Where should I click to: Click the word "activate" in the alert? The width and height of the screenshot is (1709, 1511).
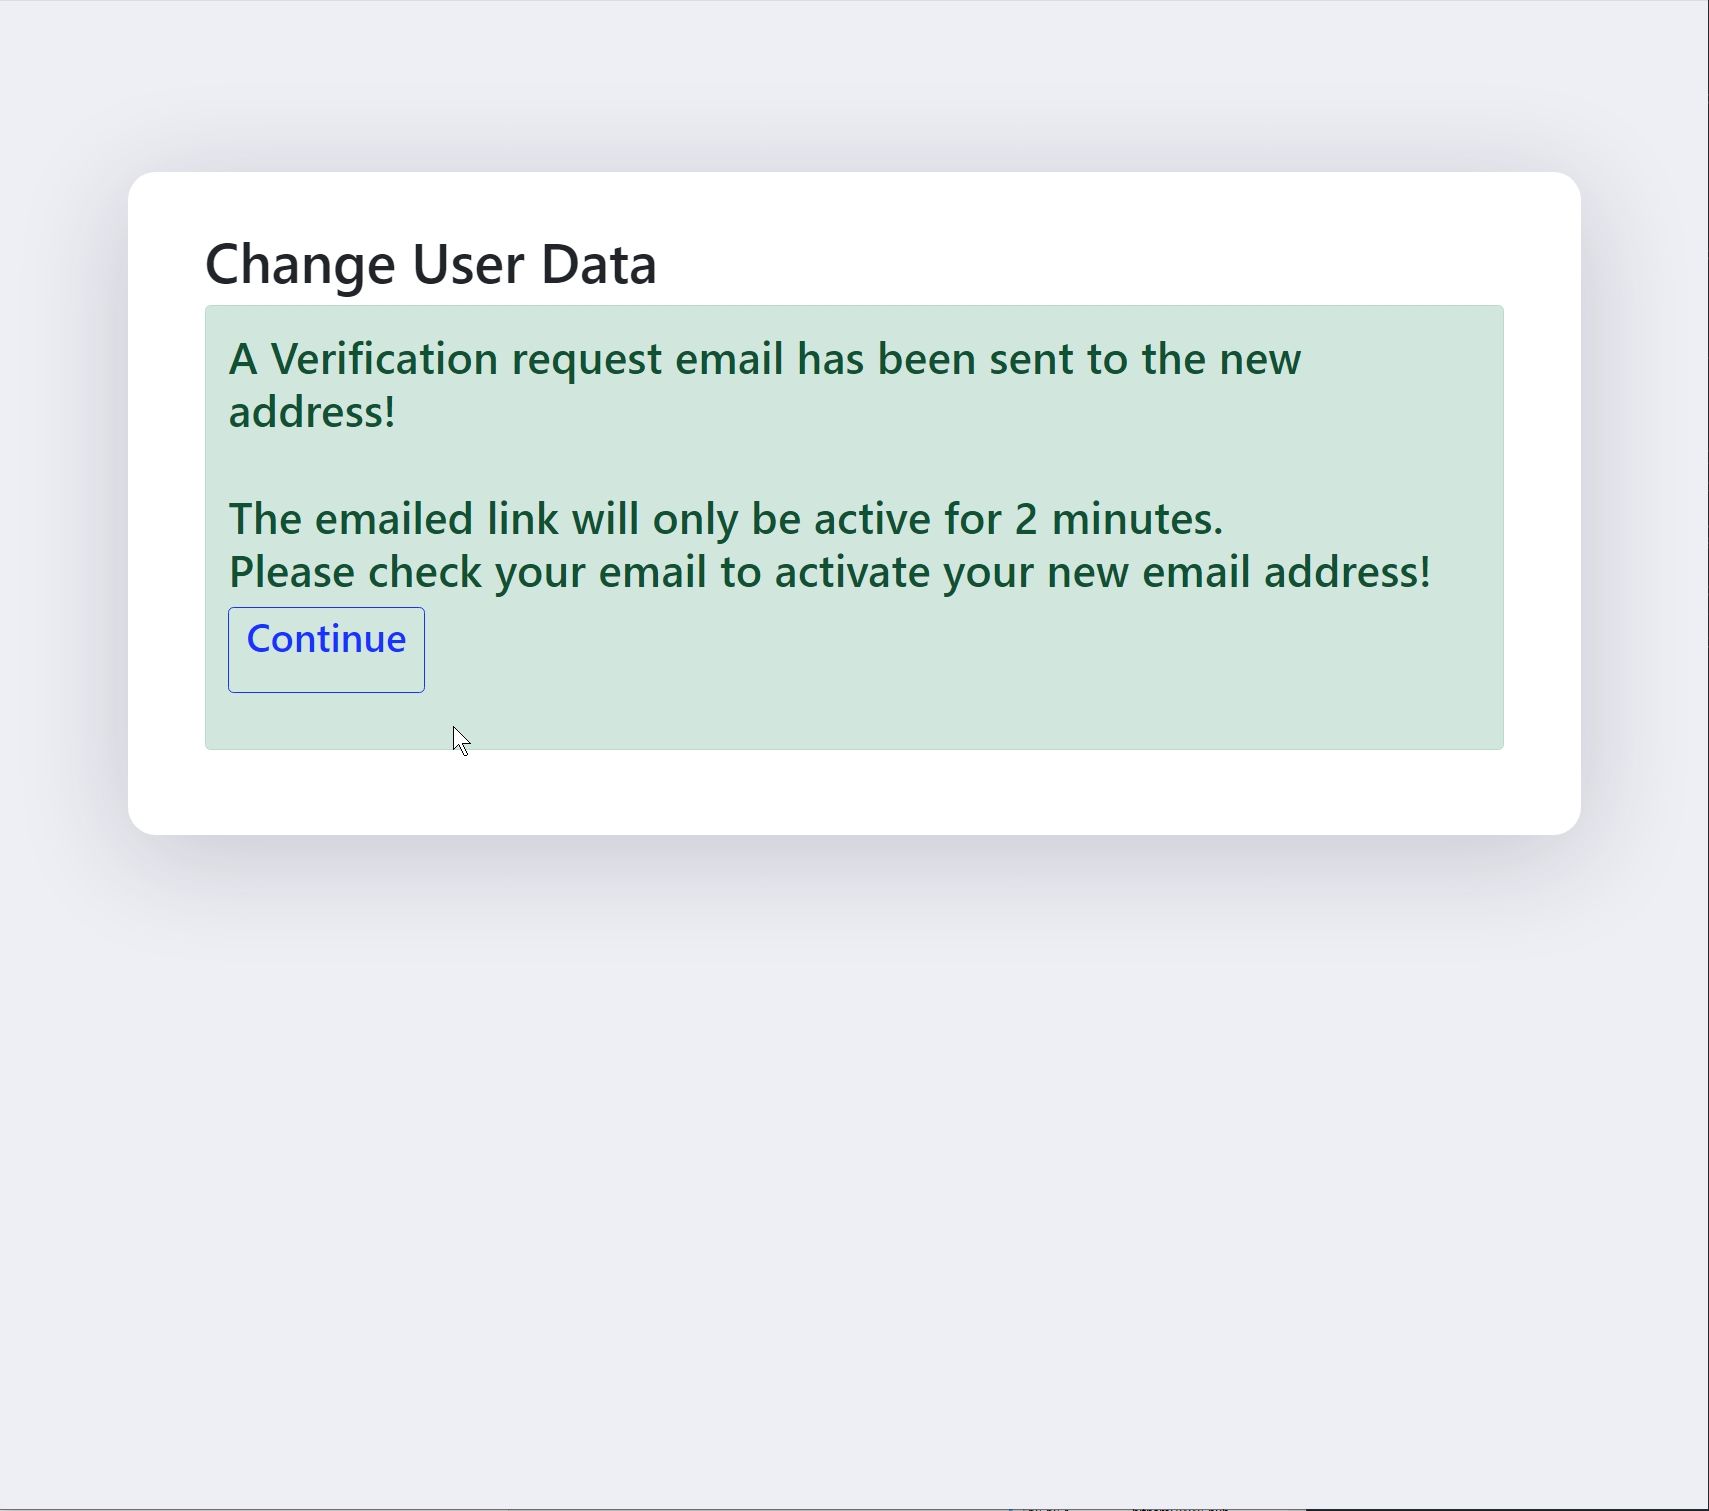[852, 572]
